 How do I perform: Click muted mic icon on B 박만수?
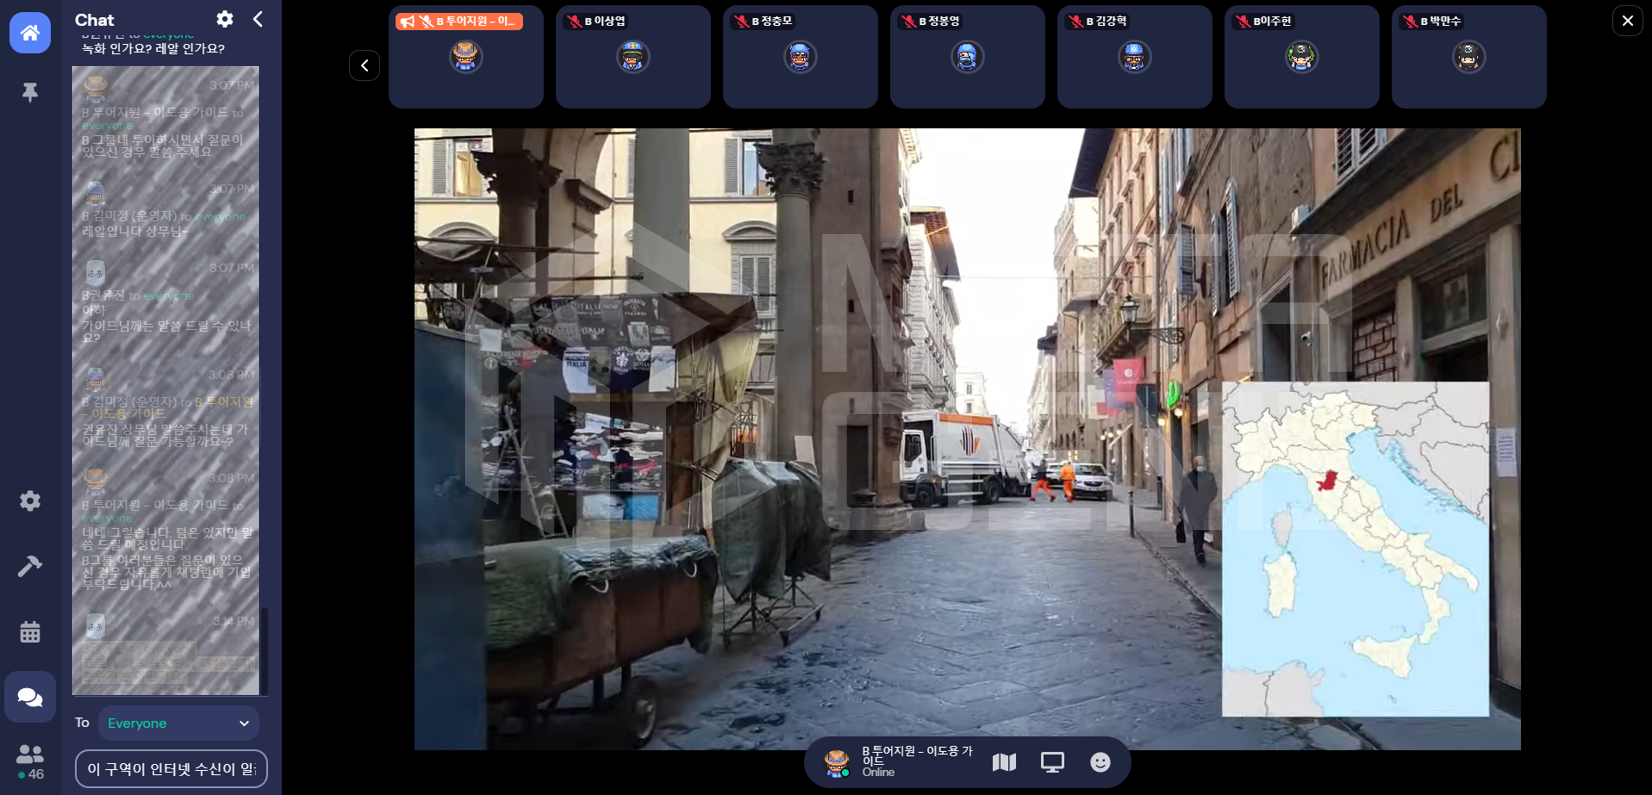[1410, 21]
